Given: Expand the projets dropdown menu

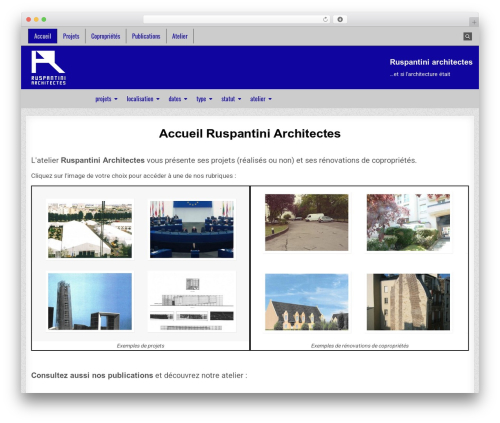Looking at the screenshot, I should click(x=106, y=99).
